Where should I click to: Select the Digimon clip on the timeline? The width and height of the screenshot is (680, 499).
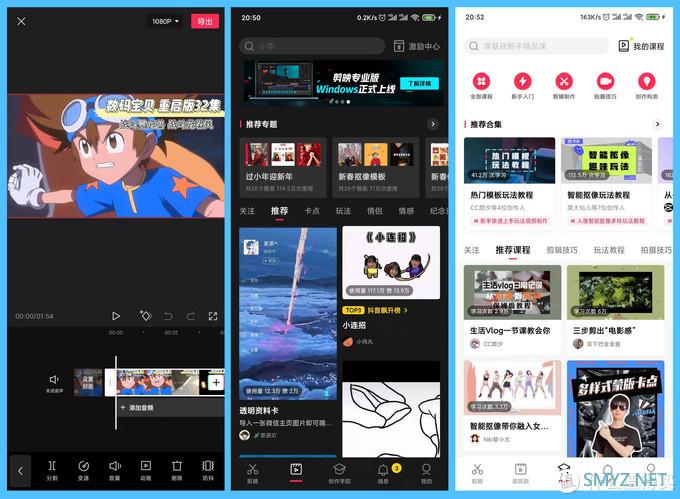[156, 382]
